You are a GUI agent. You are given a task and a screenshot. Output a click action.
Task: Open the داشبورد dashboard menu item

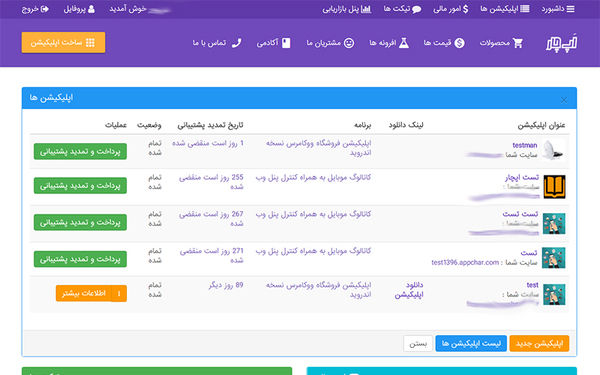click(558, 9)
